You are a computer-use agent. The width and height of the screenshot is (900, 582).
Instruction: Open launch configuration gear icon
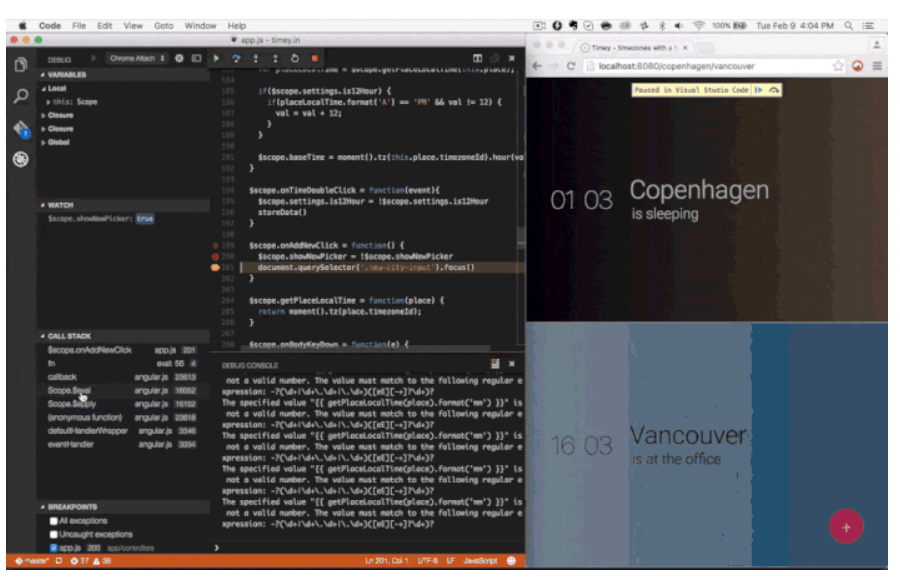(x=179, y=59)
